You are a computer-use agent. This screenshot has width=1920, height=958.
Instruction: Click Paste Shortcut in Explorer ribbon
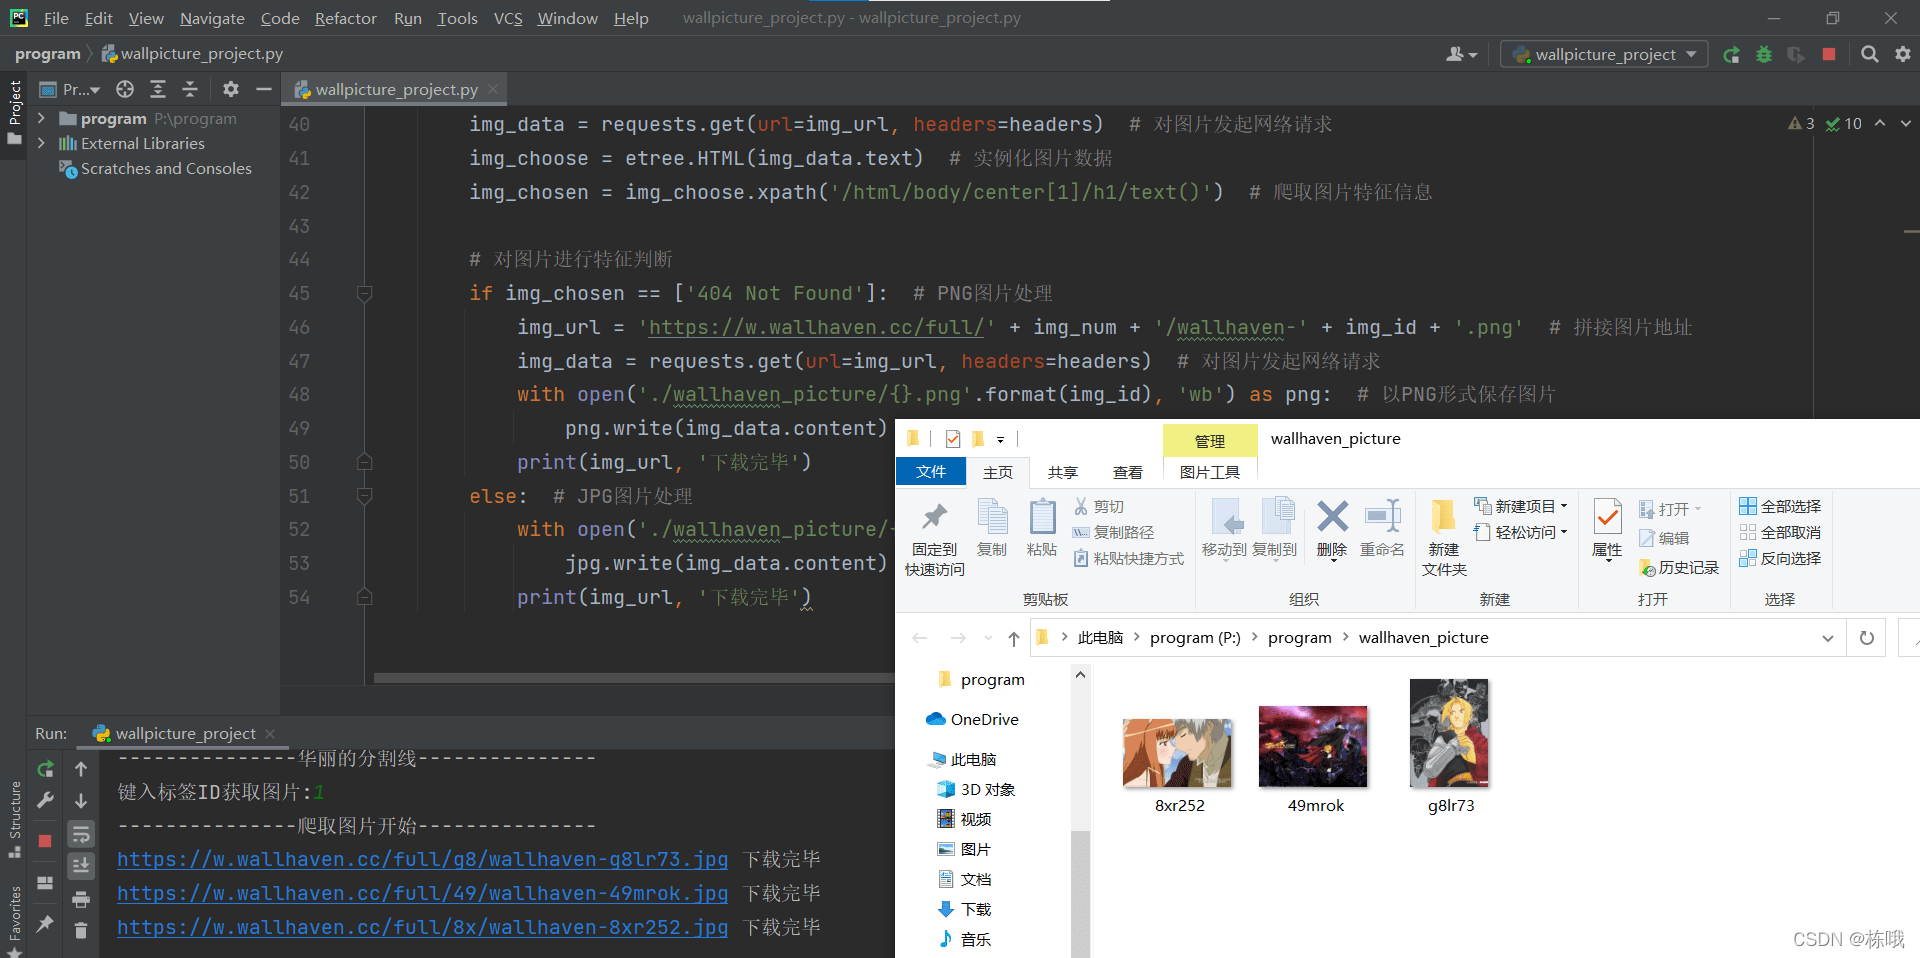1128,559
